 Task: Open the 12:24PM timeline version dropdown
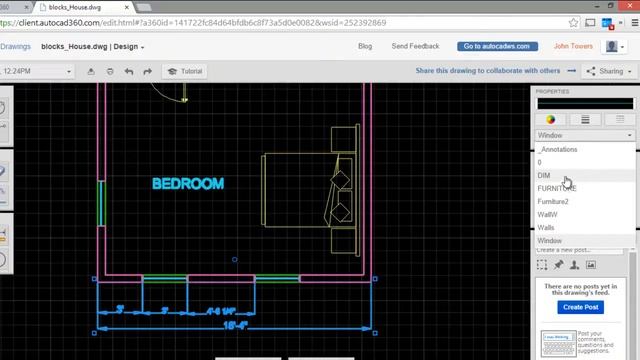coord(36,71)
